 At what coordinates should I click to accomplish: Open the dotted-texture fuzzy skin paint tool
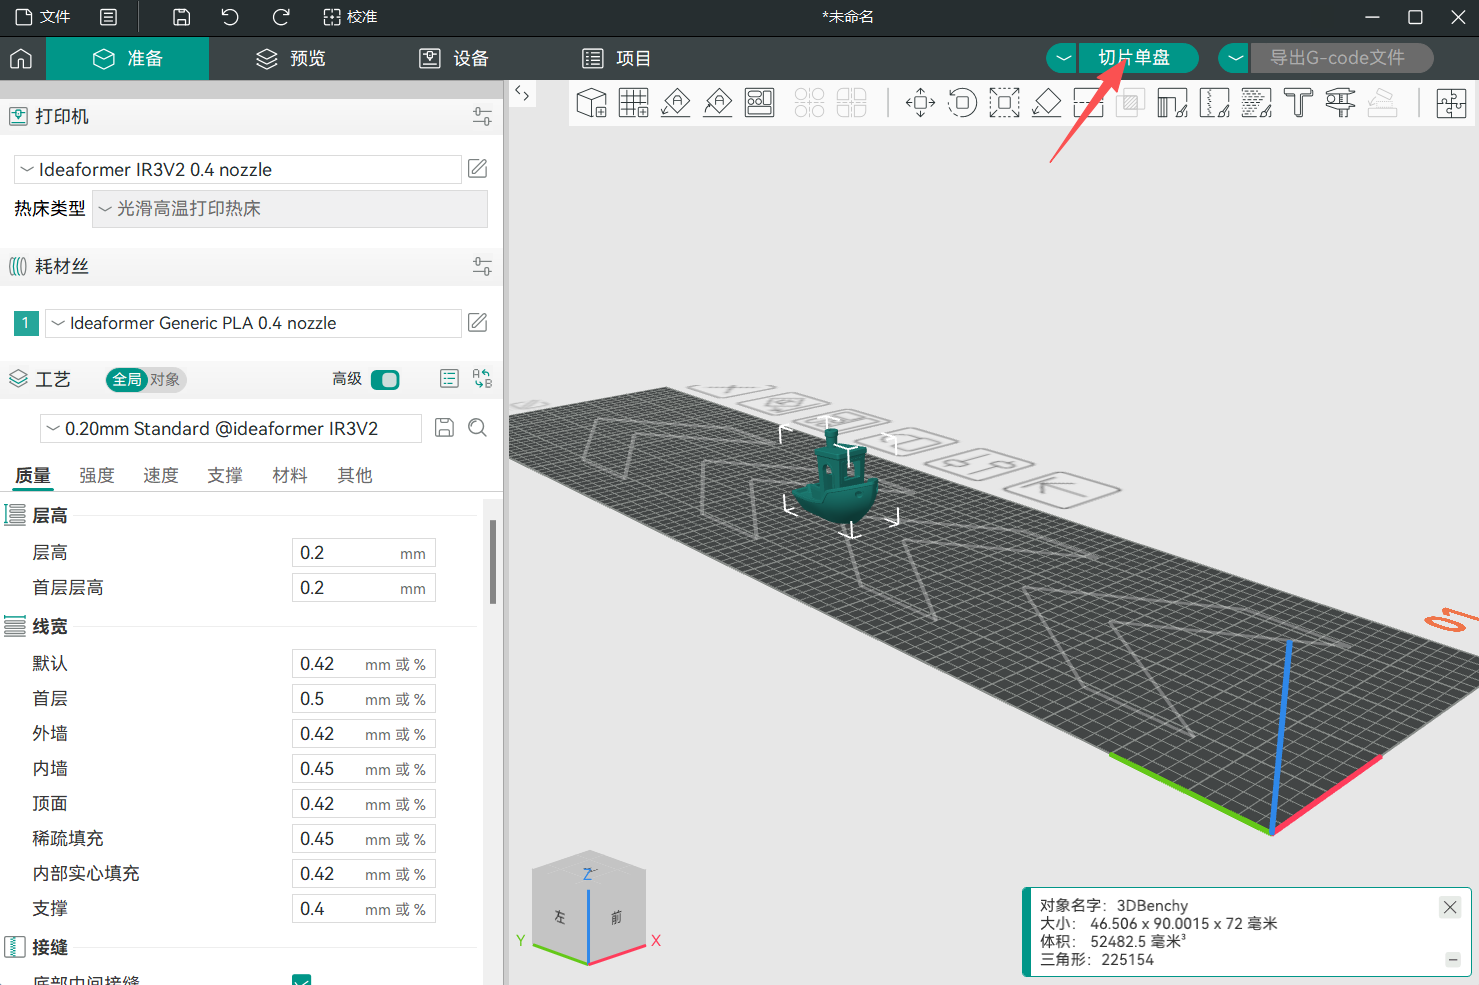[x=1256, y=103]
